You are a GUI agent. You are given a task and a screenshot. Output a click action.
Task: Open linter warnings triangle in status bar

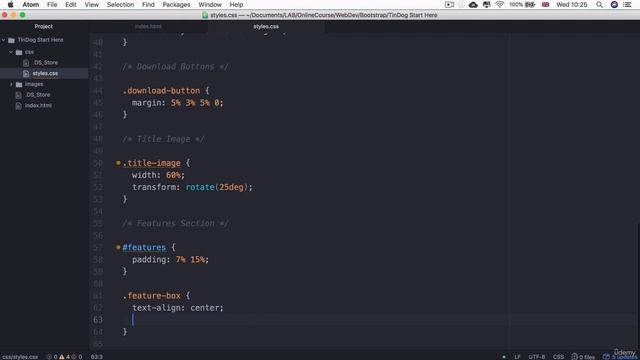point(64,357)
